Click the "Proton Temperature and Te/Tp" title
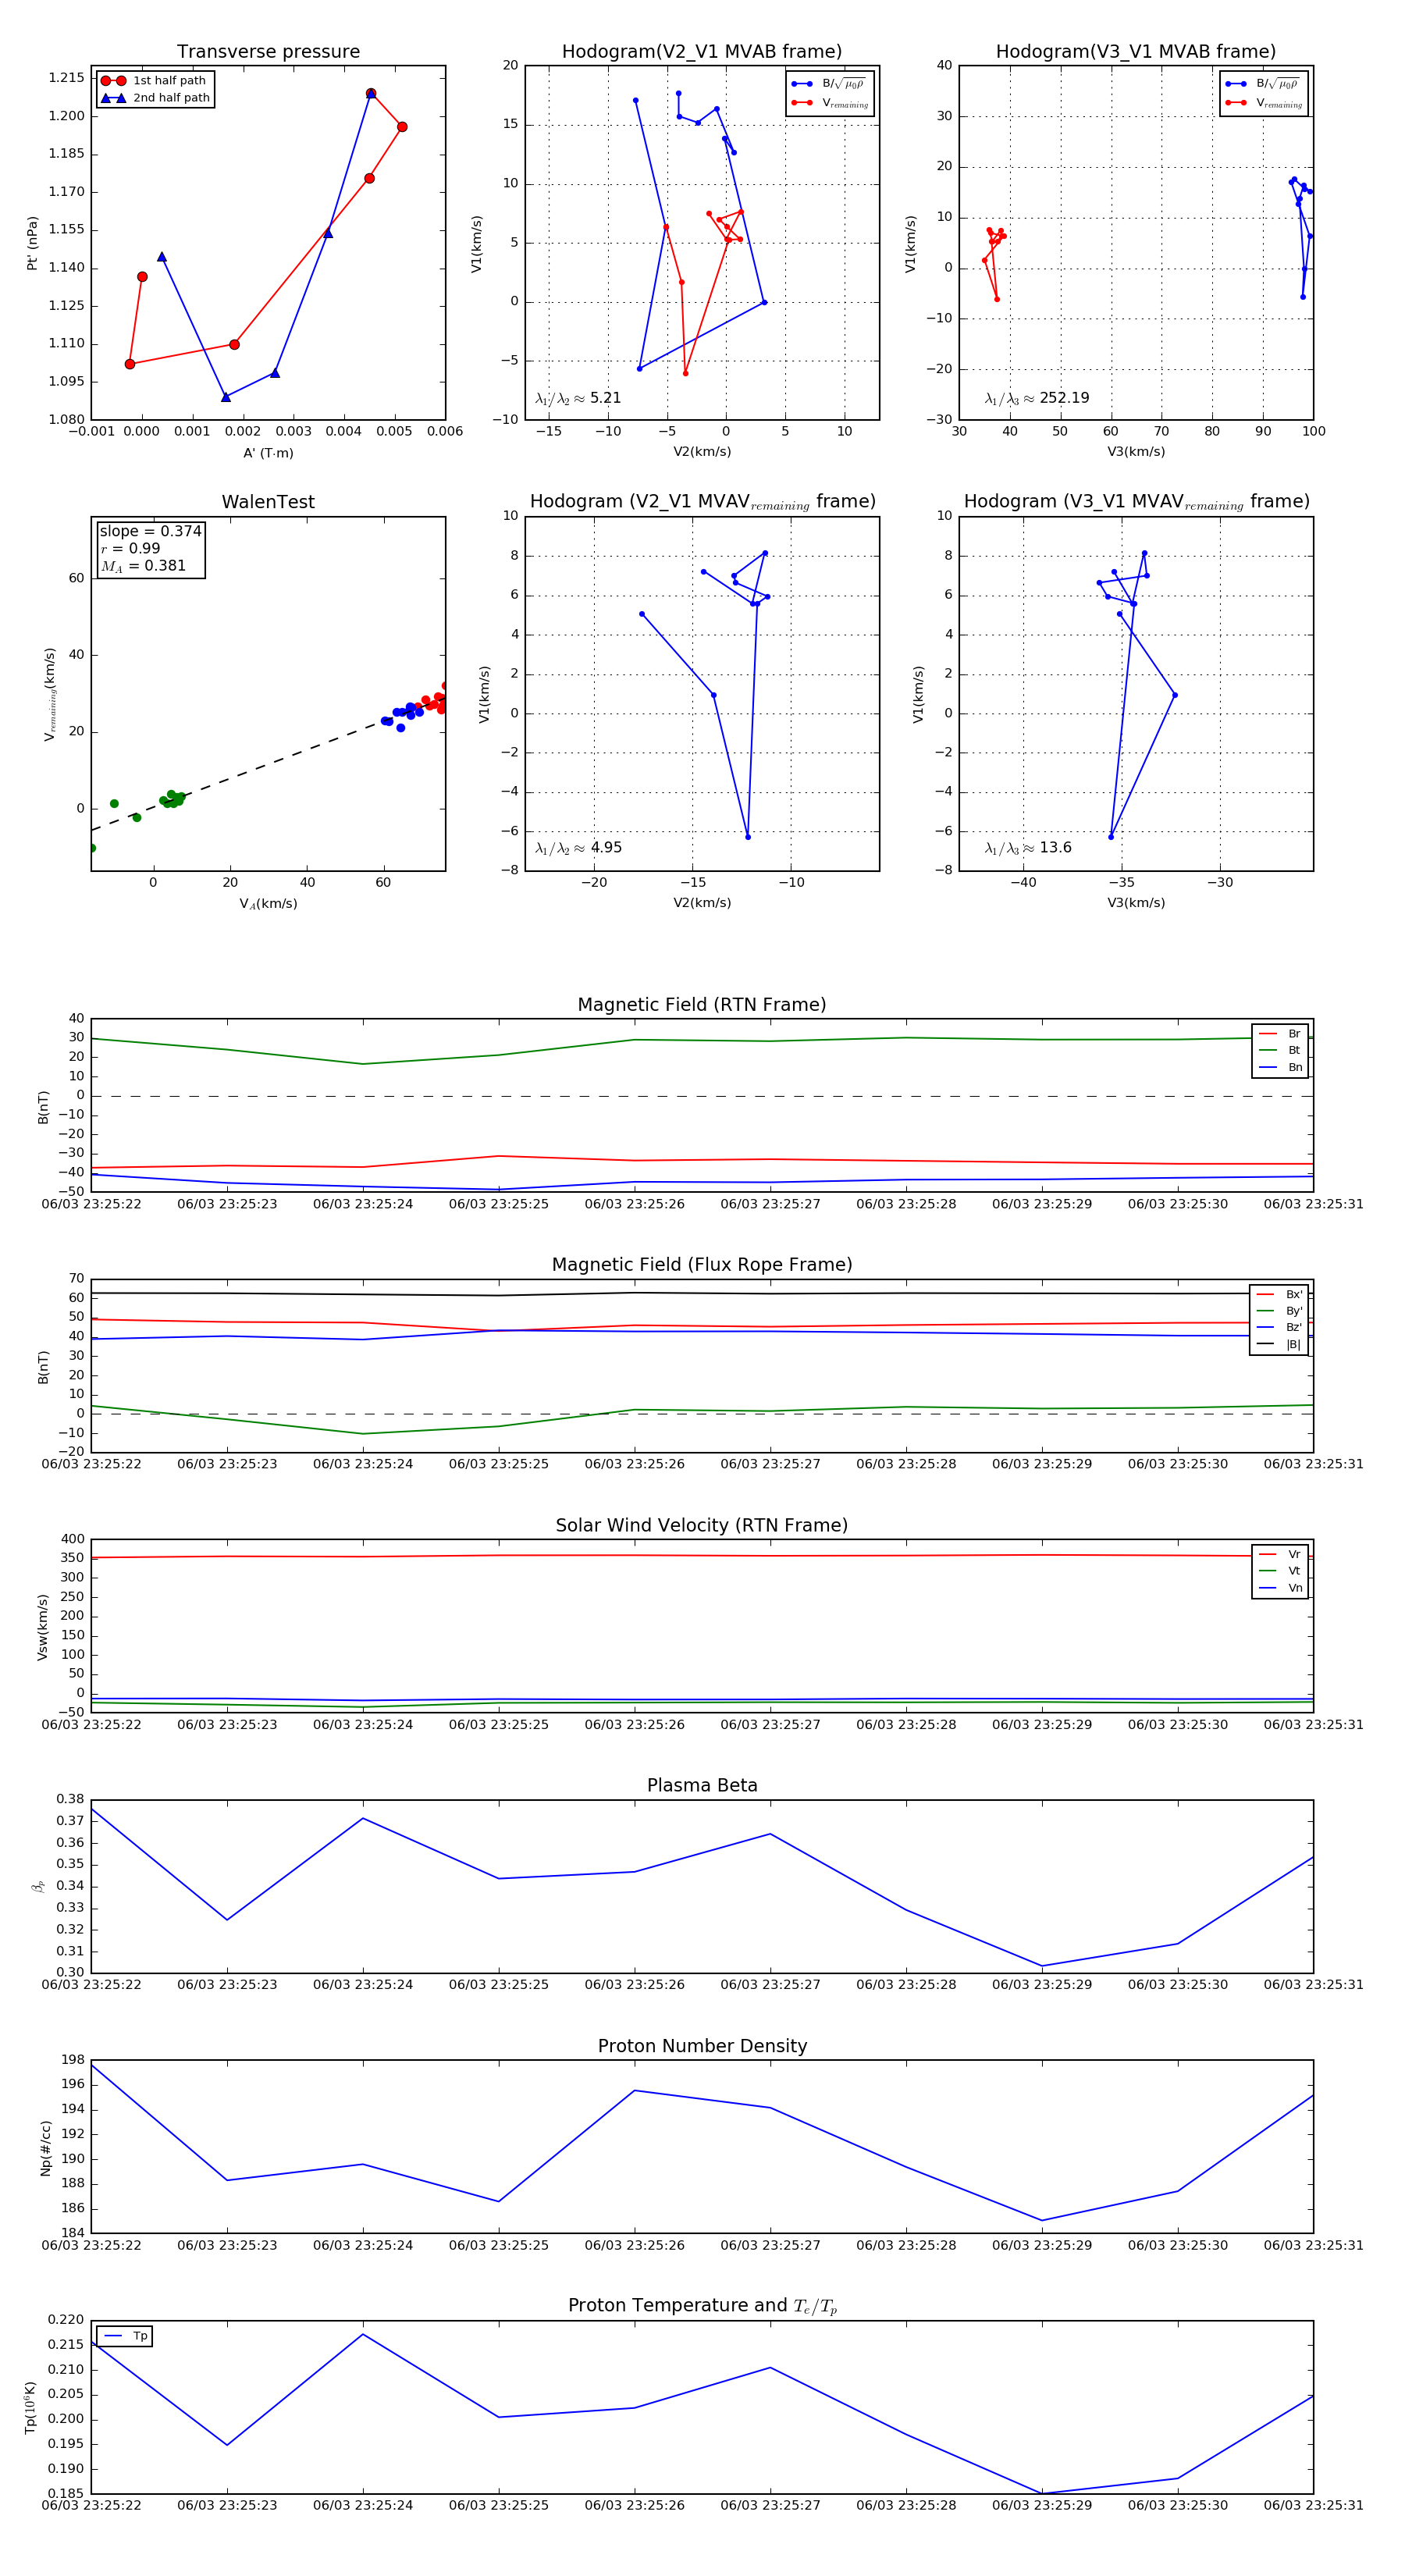1405x2576 pixels. [x=702, y=2306]
